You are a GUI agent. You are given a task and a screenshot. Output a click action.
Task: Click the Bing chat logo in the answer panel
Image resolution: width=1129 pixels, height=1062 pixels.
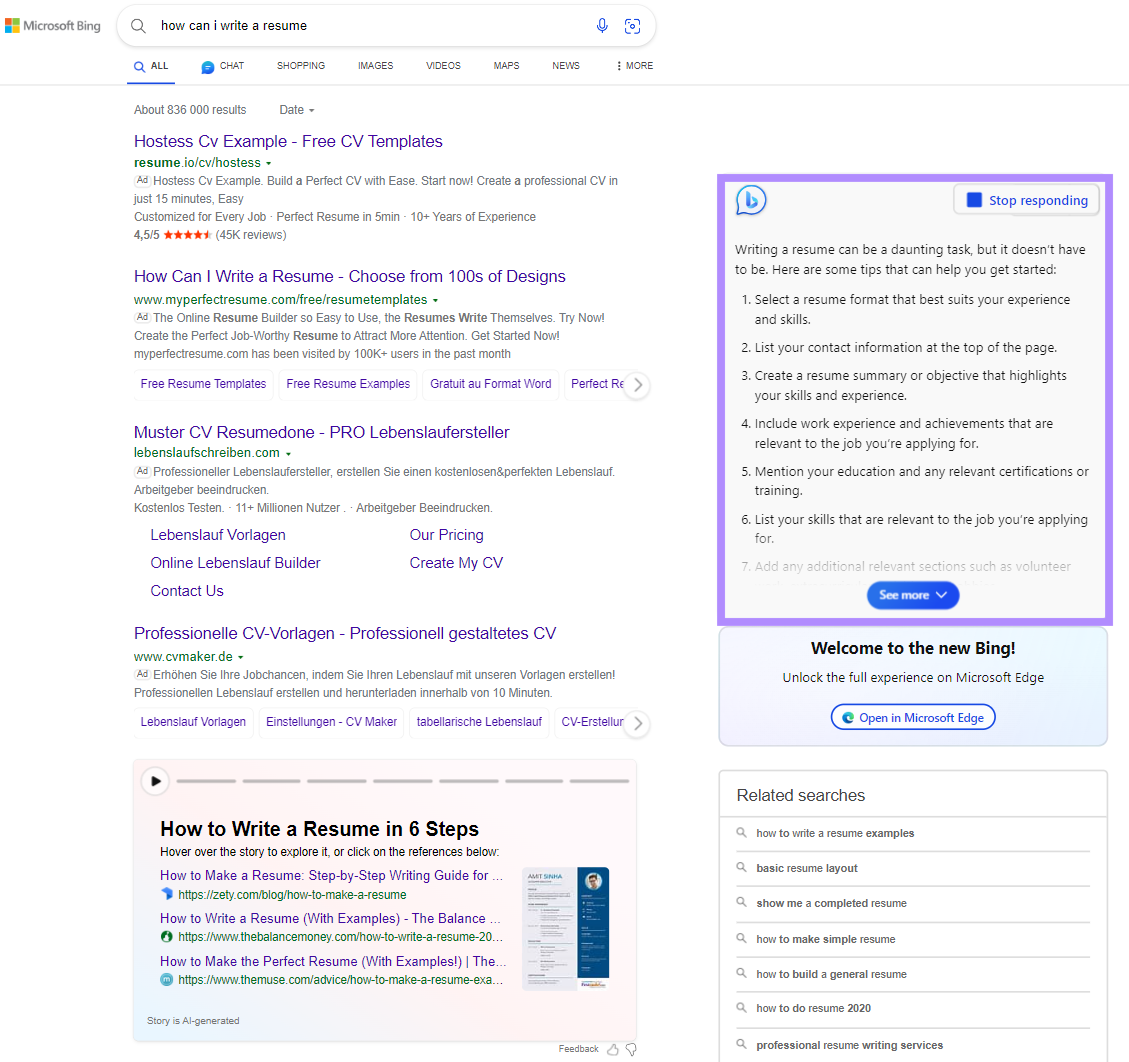(751, 200)
